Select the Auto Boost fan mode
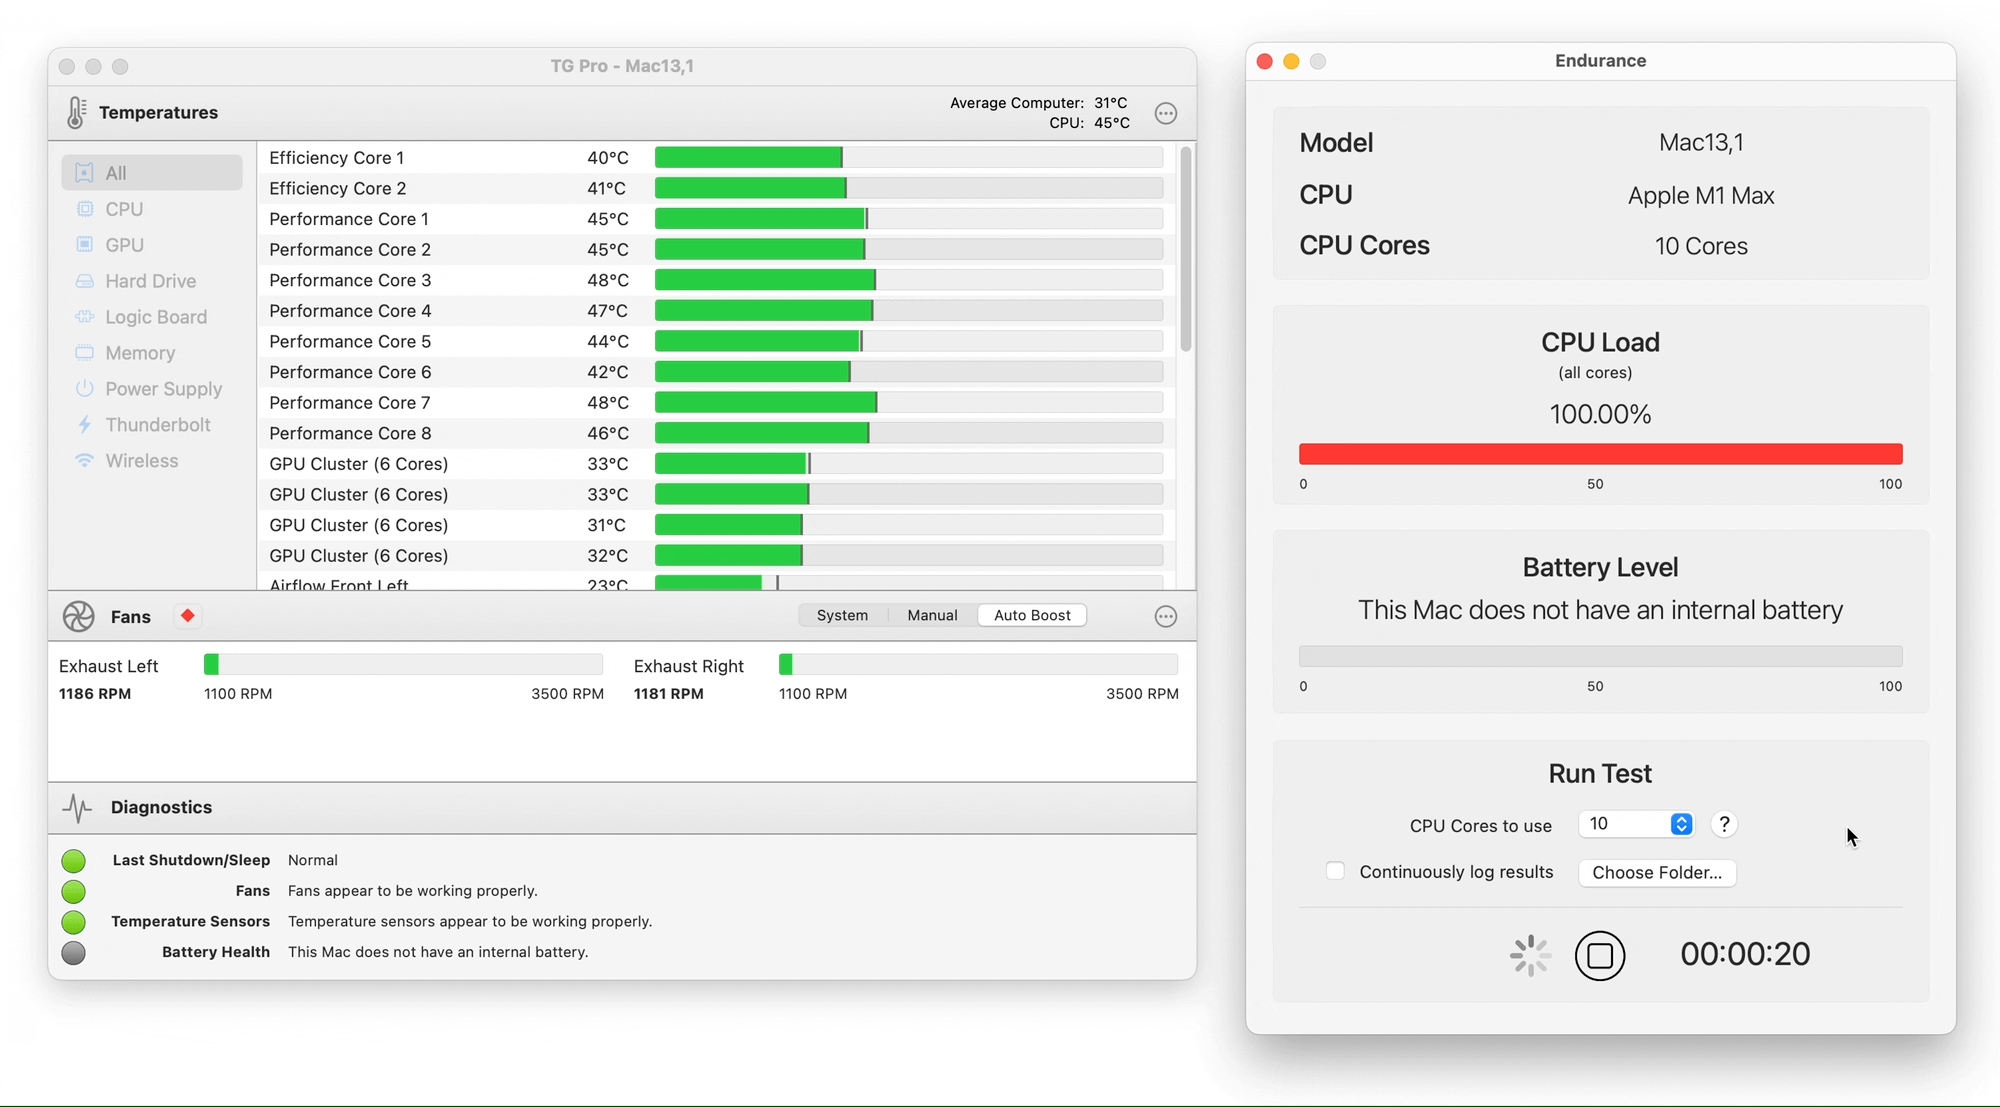This screenshot has height=1107, width=2000. coord(1032,615)
